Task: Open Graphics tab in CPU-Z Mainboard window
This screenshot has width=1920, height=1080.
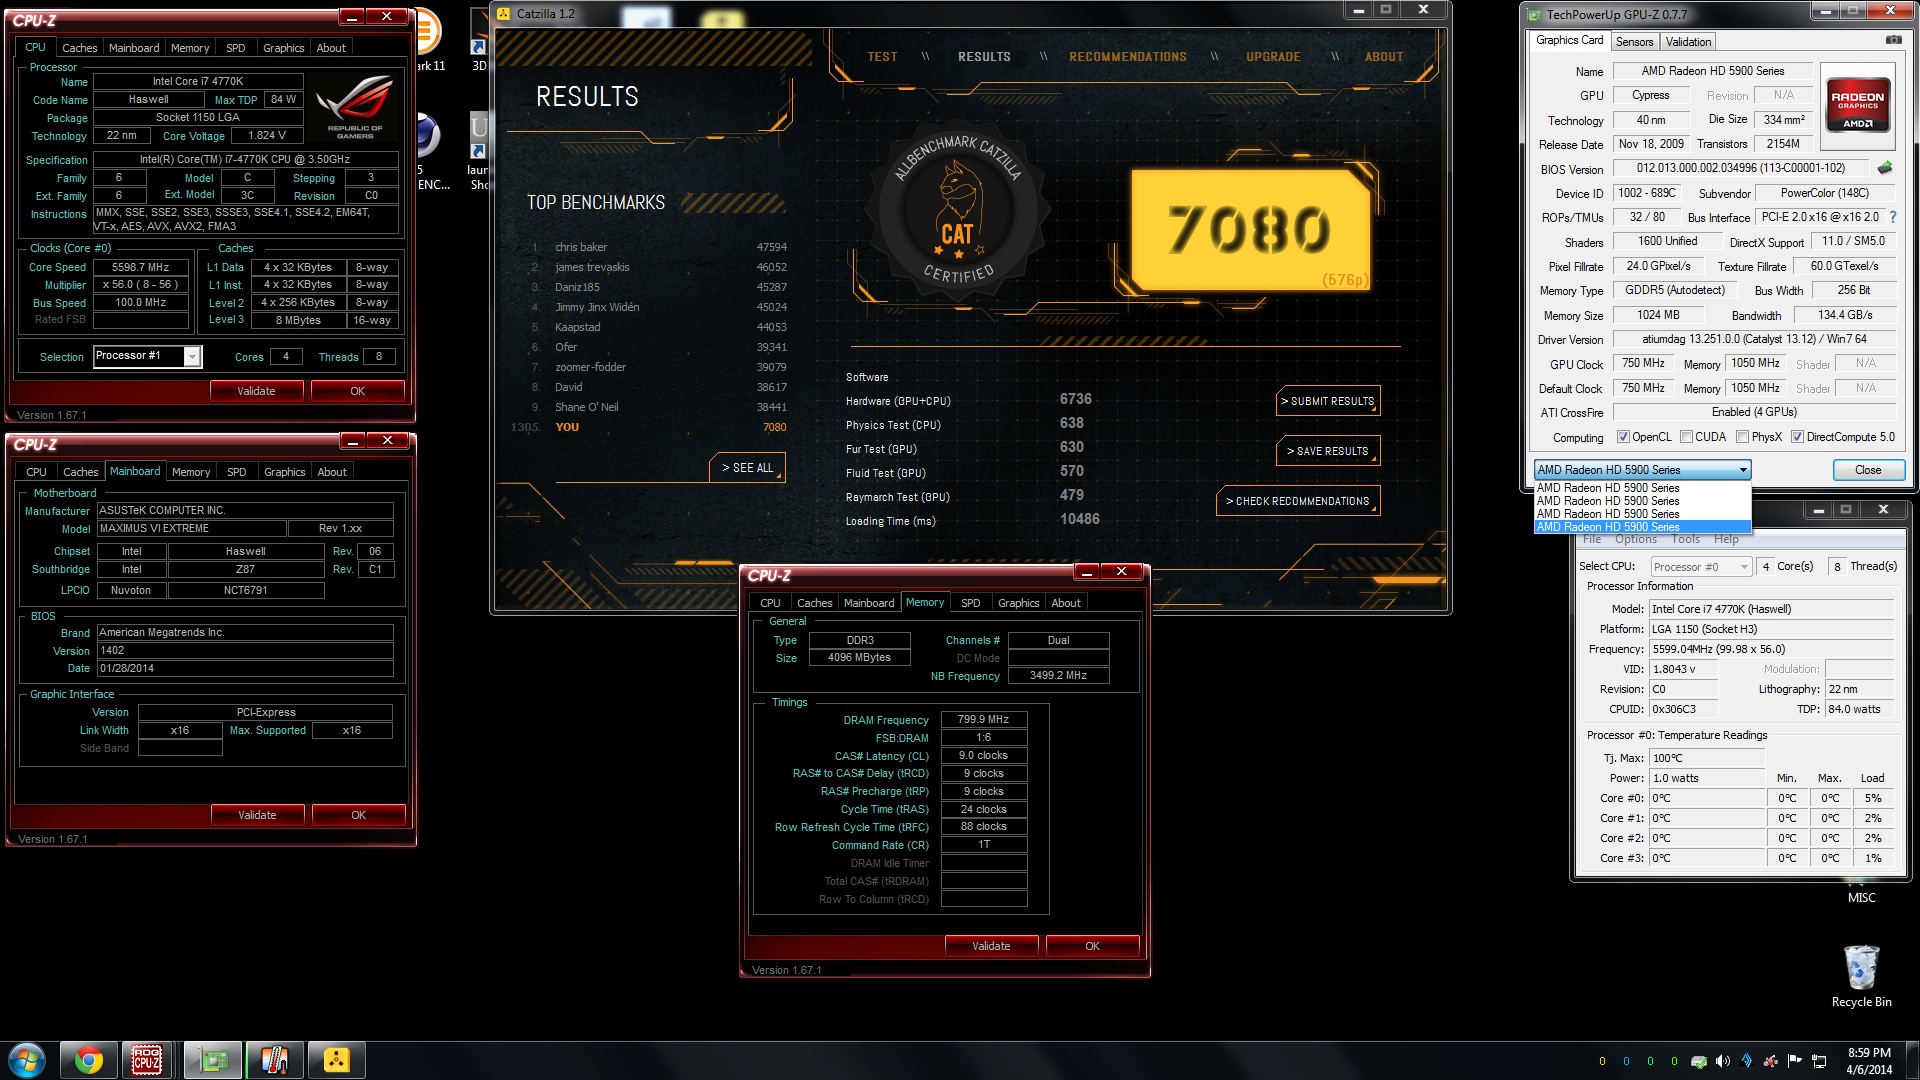Action: point(284,472)
